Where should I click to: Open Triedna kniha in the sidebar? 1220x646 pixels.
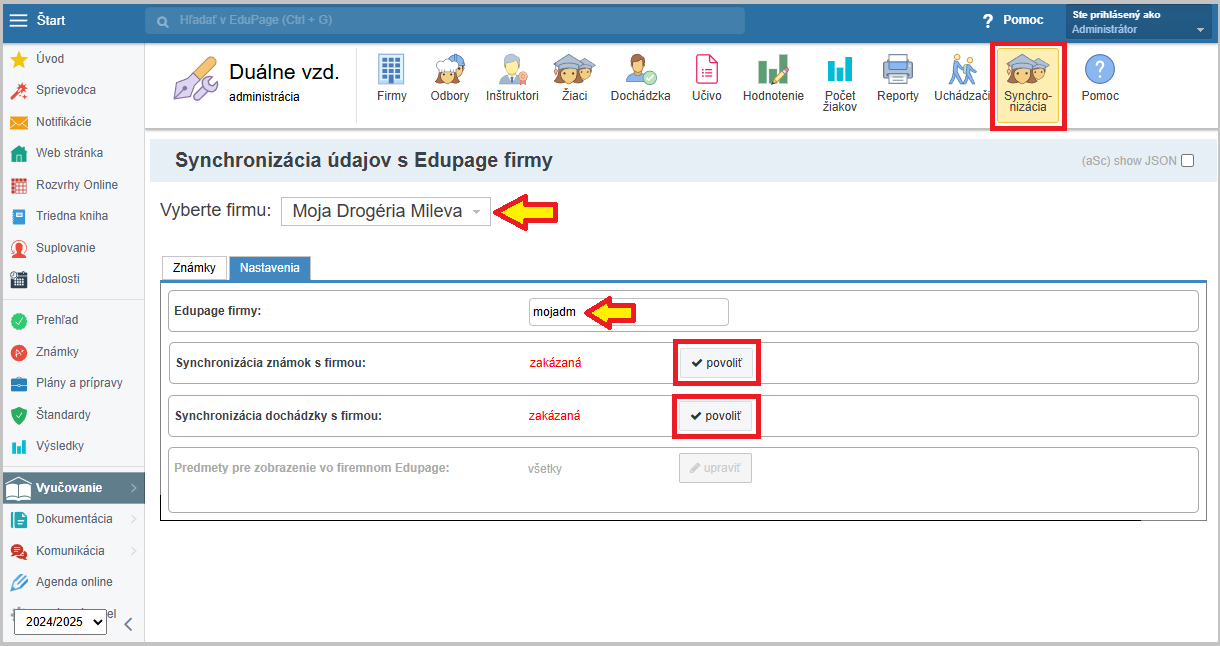[73, 216]
